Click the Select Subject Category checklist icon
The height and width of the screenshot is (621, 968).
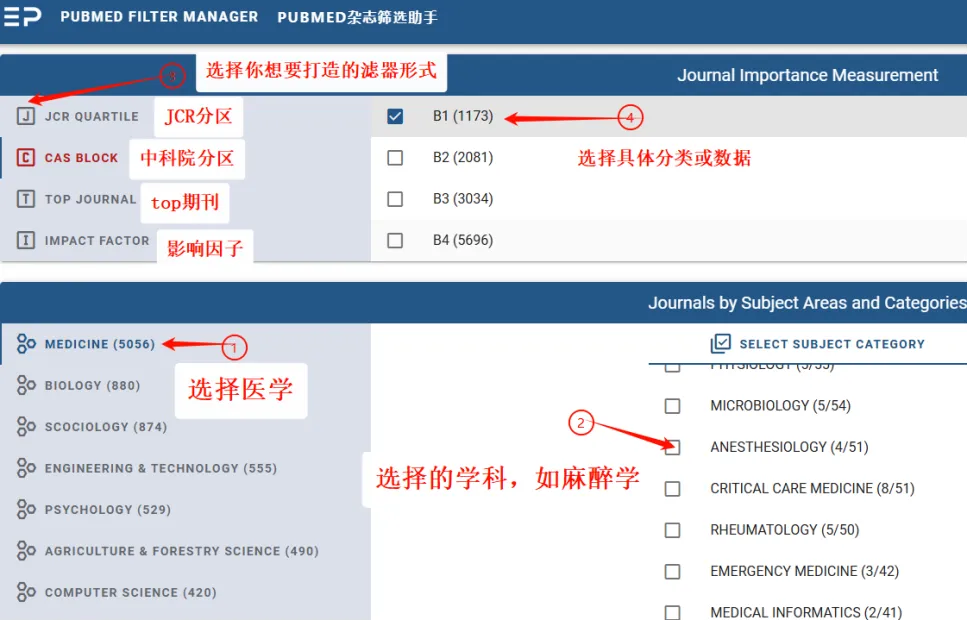[x=720, y=344]
